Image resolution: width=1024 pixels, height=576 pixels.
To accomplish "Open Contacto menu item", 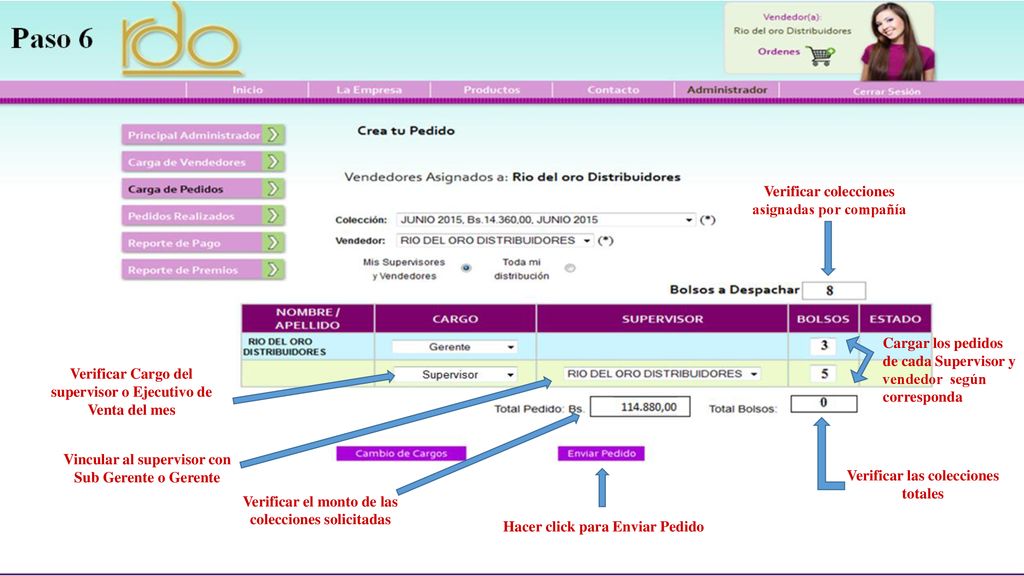I will [x=613, y=89].
